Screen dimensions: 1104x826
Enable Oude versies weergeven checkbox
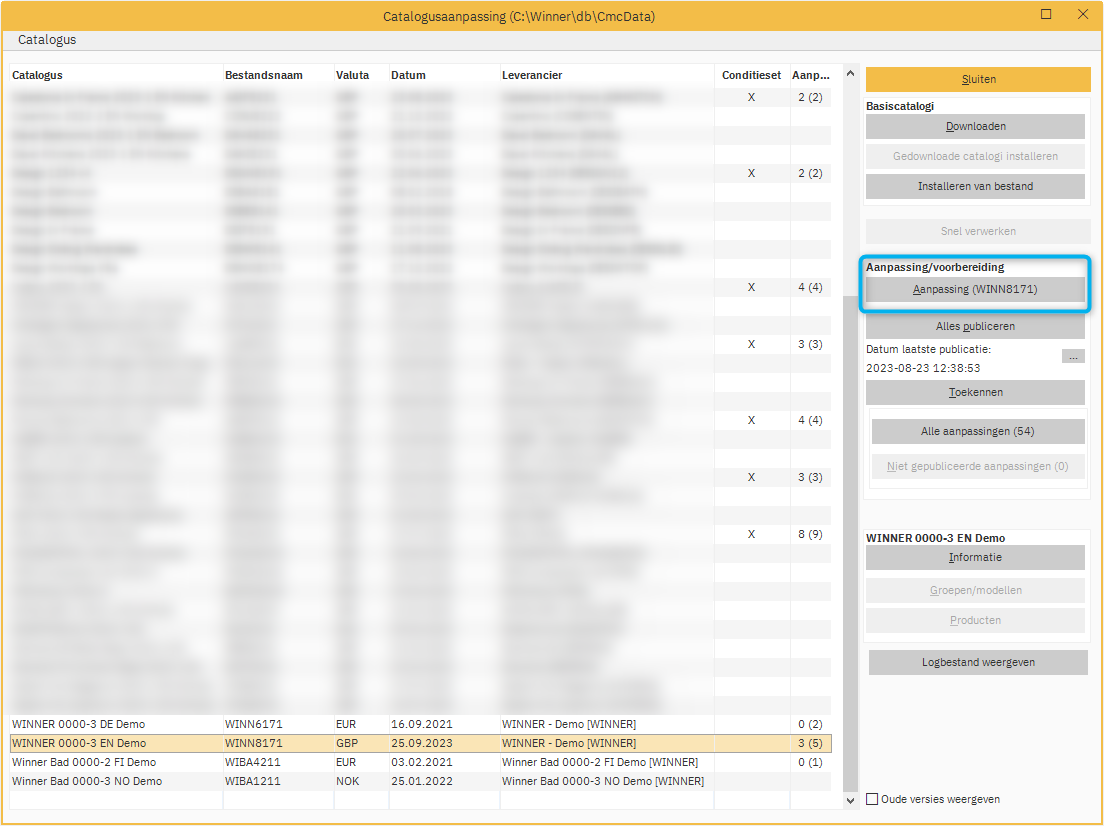(x=872, y=799)
